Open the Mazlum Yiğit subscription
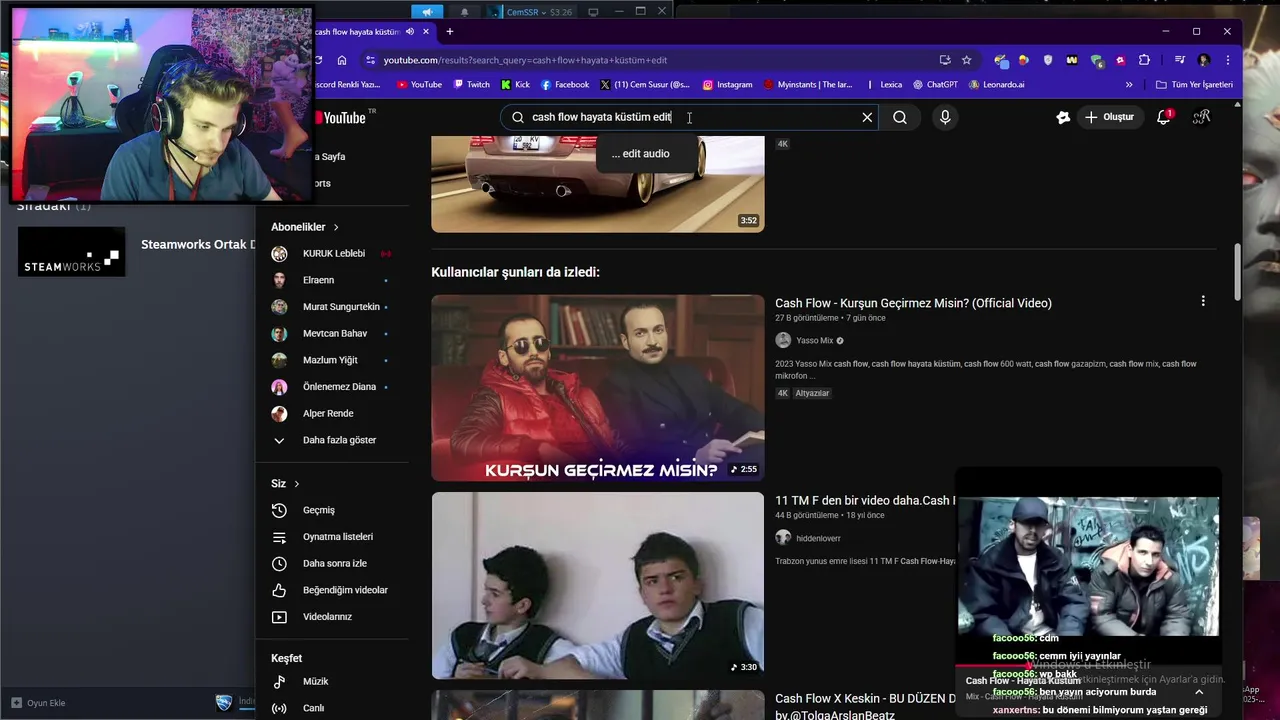Viewport: 1280px width, 720px height. pos(330,360)
